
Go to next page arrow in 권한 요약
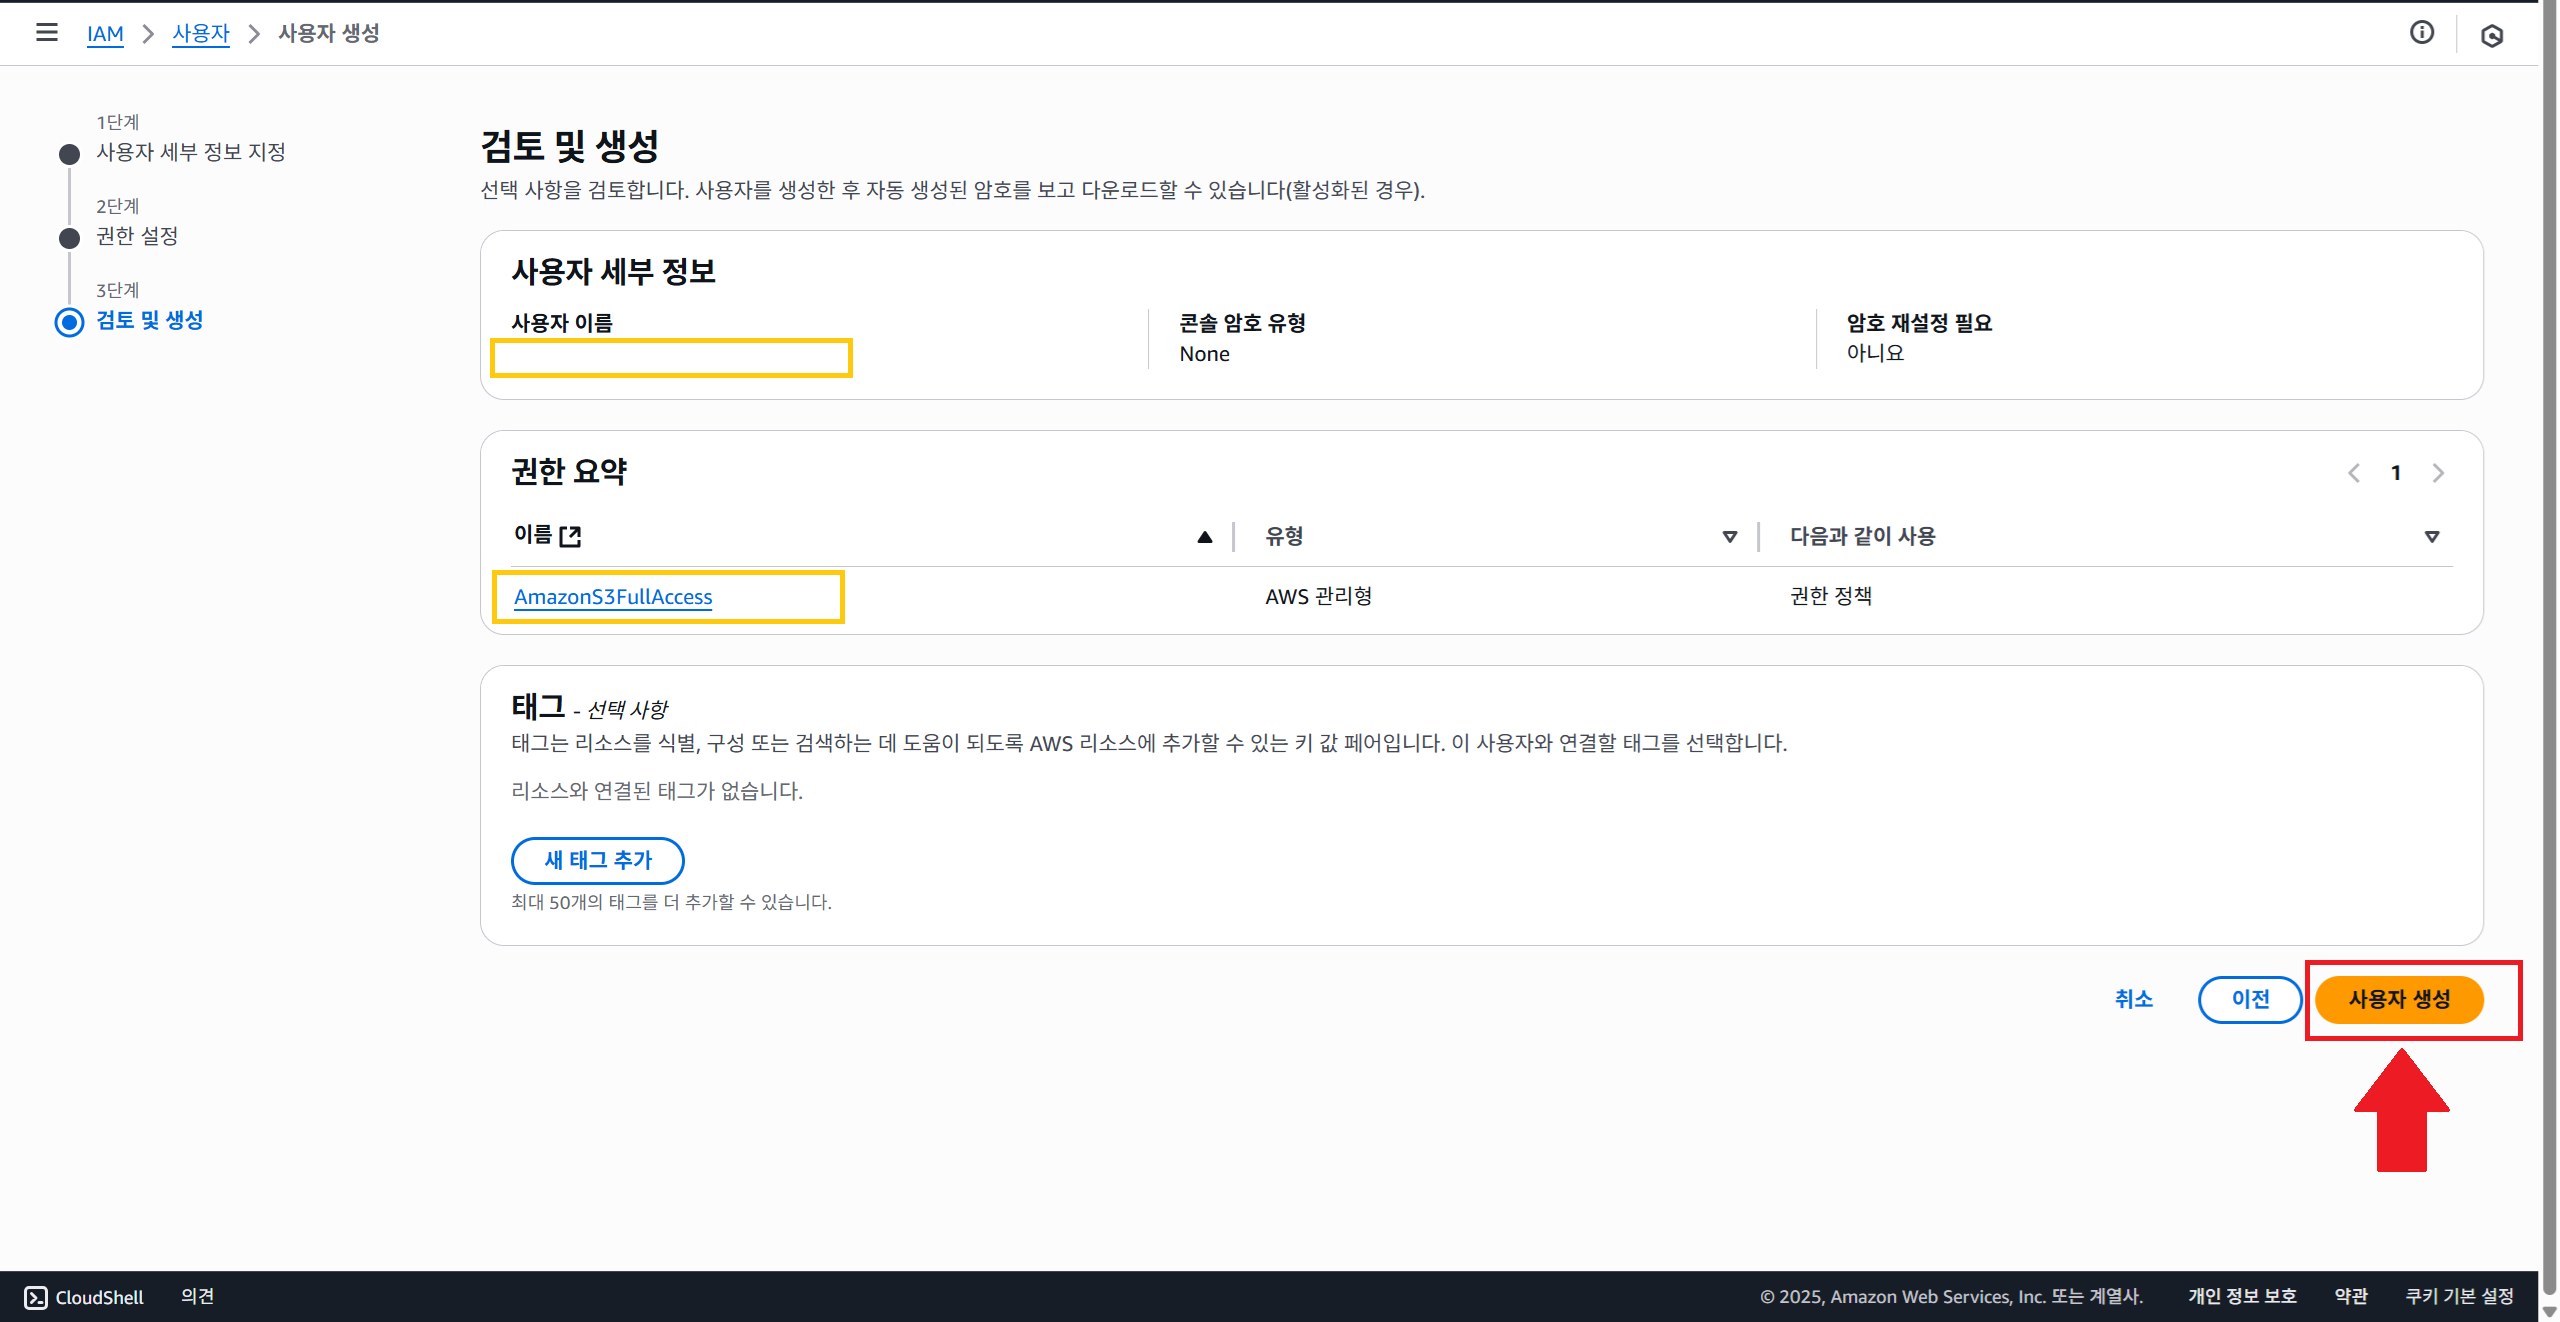[2438, 473]
